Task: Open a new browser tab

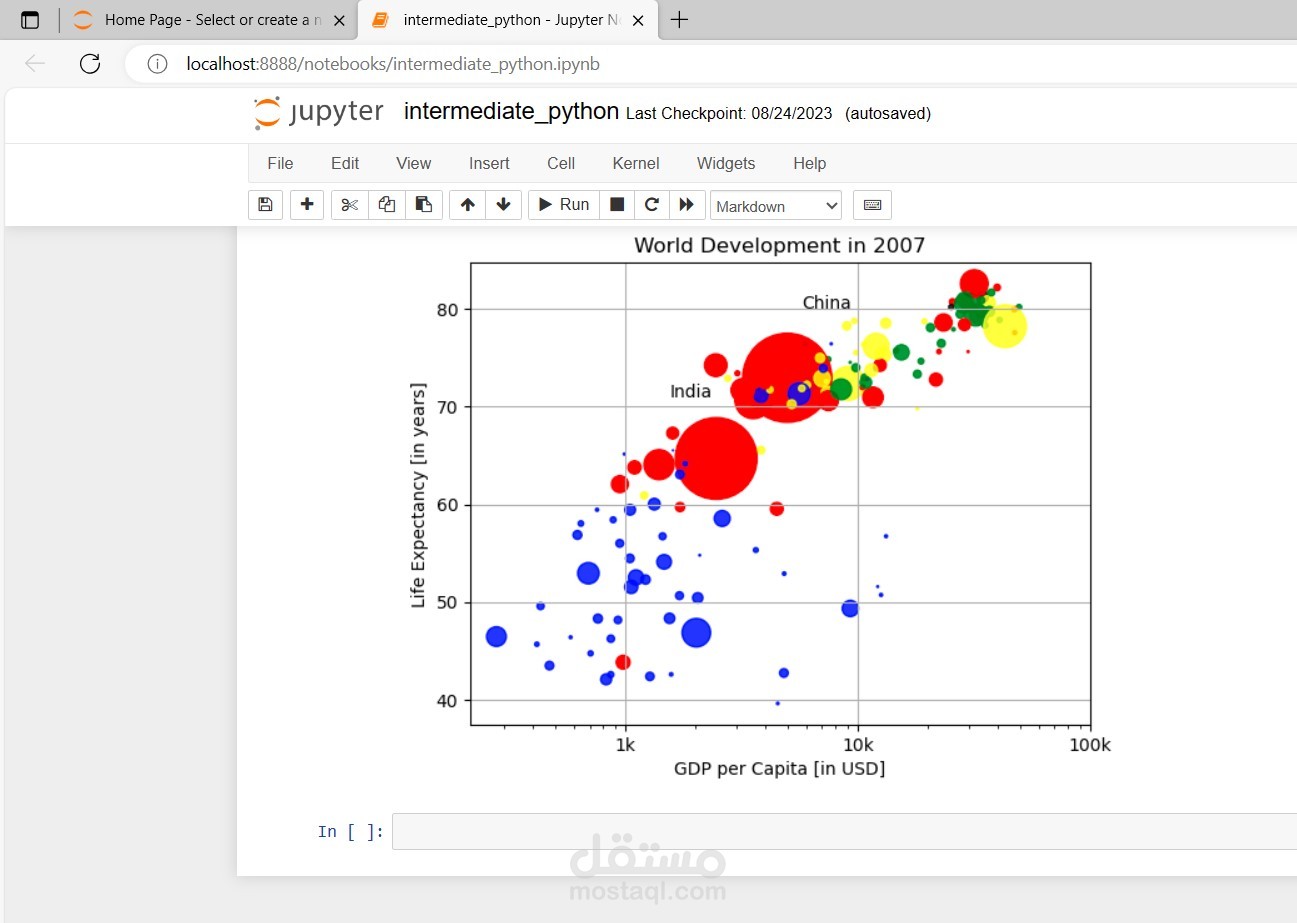Action: click(679, 19)
